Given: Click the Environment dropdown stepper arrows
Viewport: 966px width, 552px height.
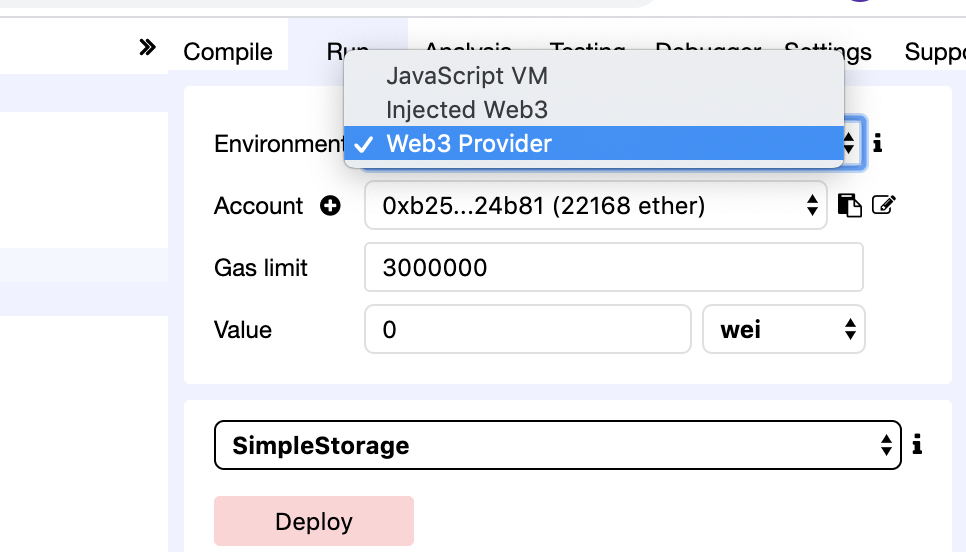Looking at the screenshot, I should 850,144.
